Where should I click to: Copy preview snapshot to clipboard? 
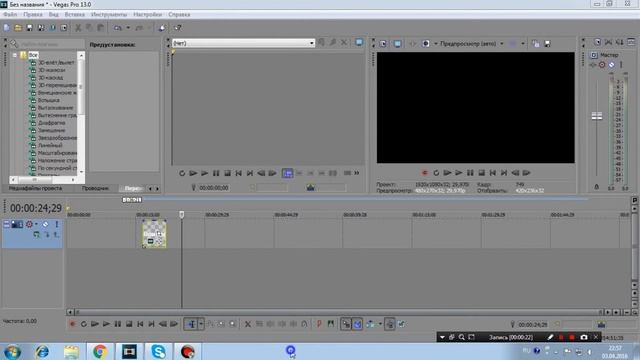pyautogui.click(x=536, y=44)
